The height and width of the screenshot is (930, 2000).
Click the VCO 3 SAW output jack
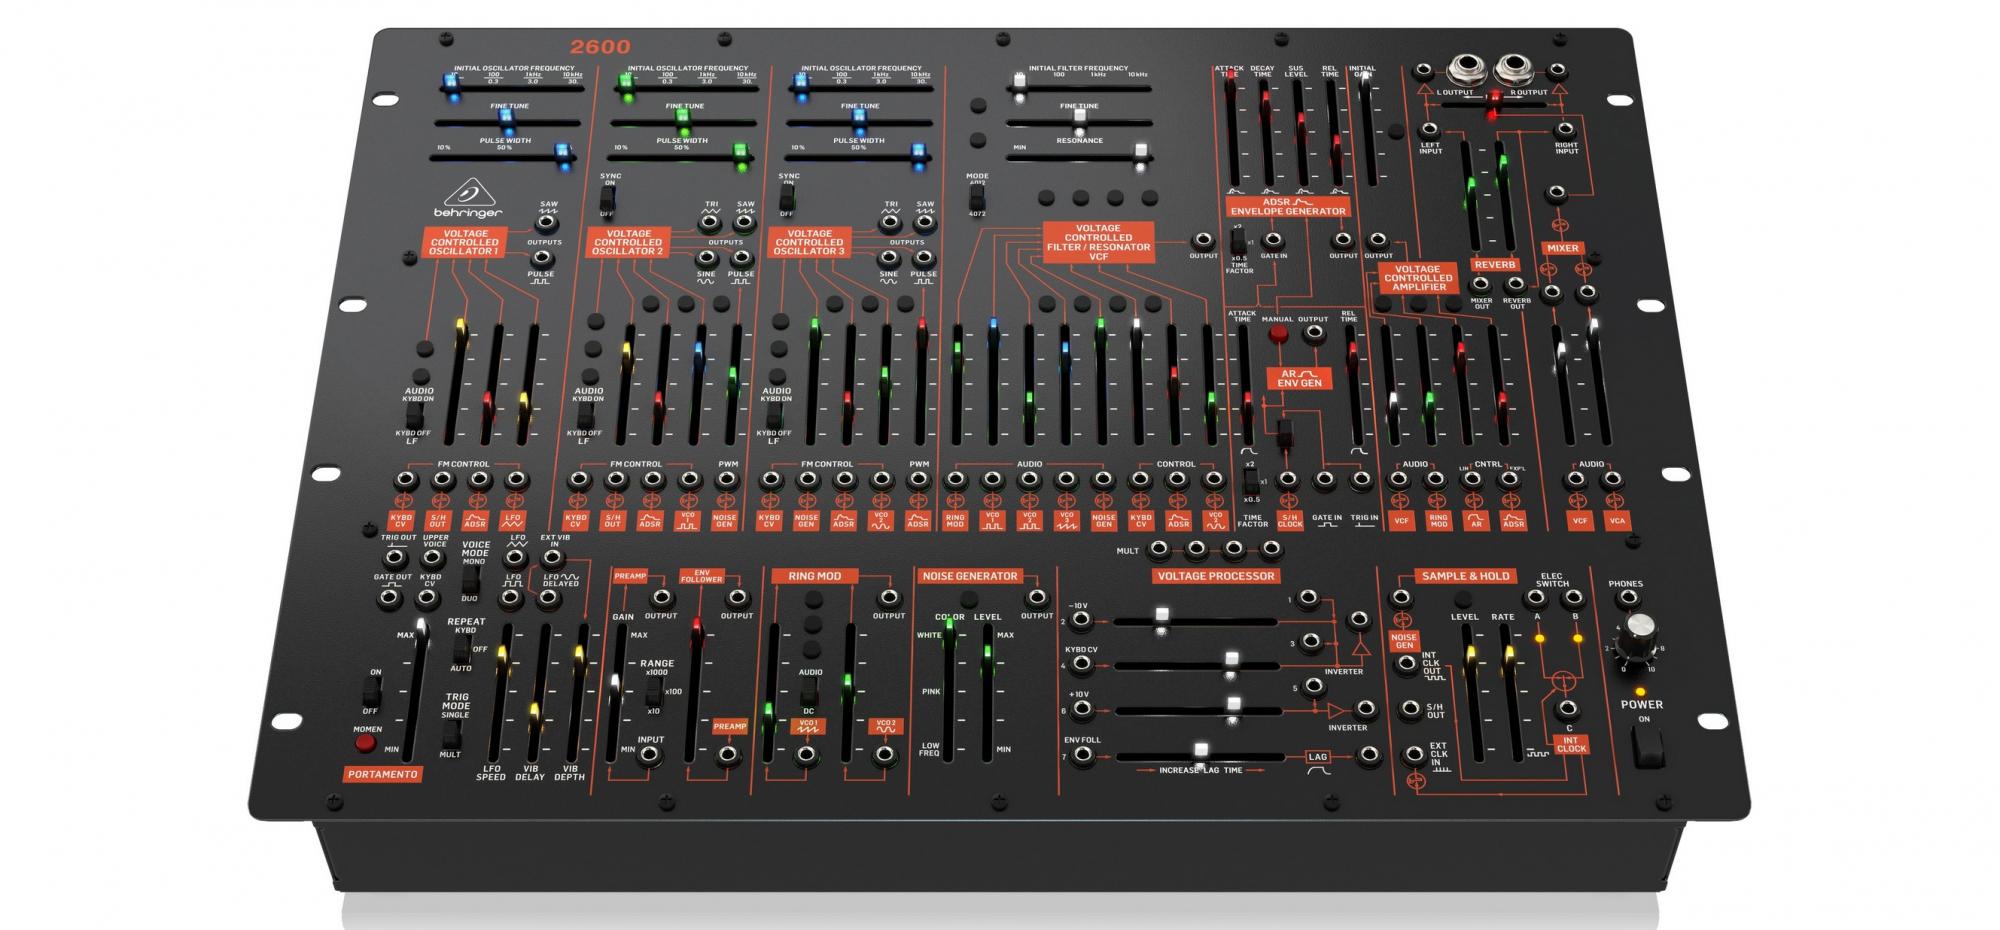[x=925, y=223]
